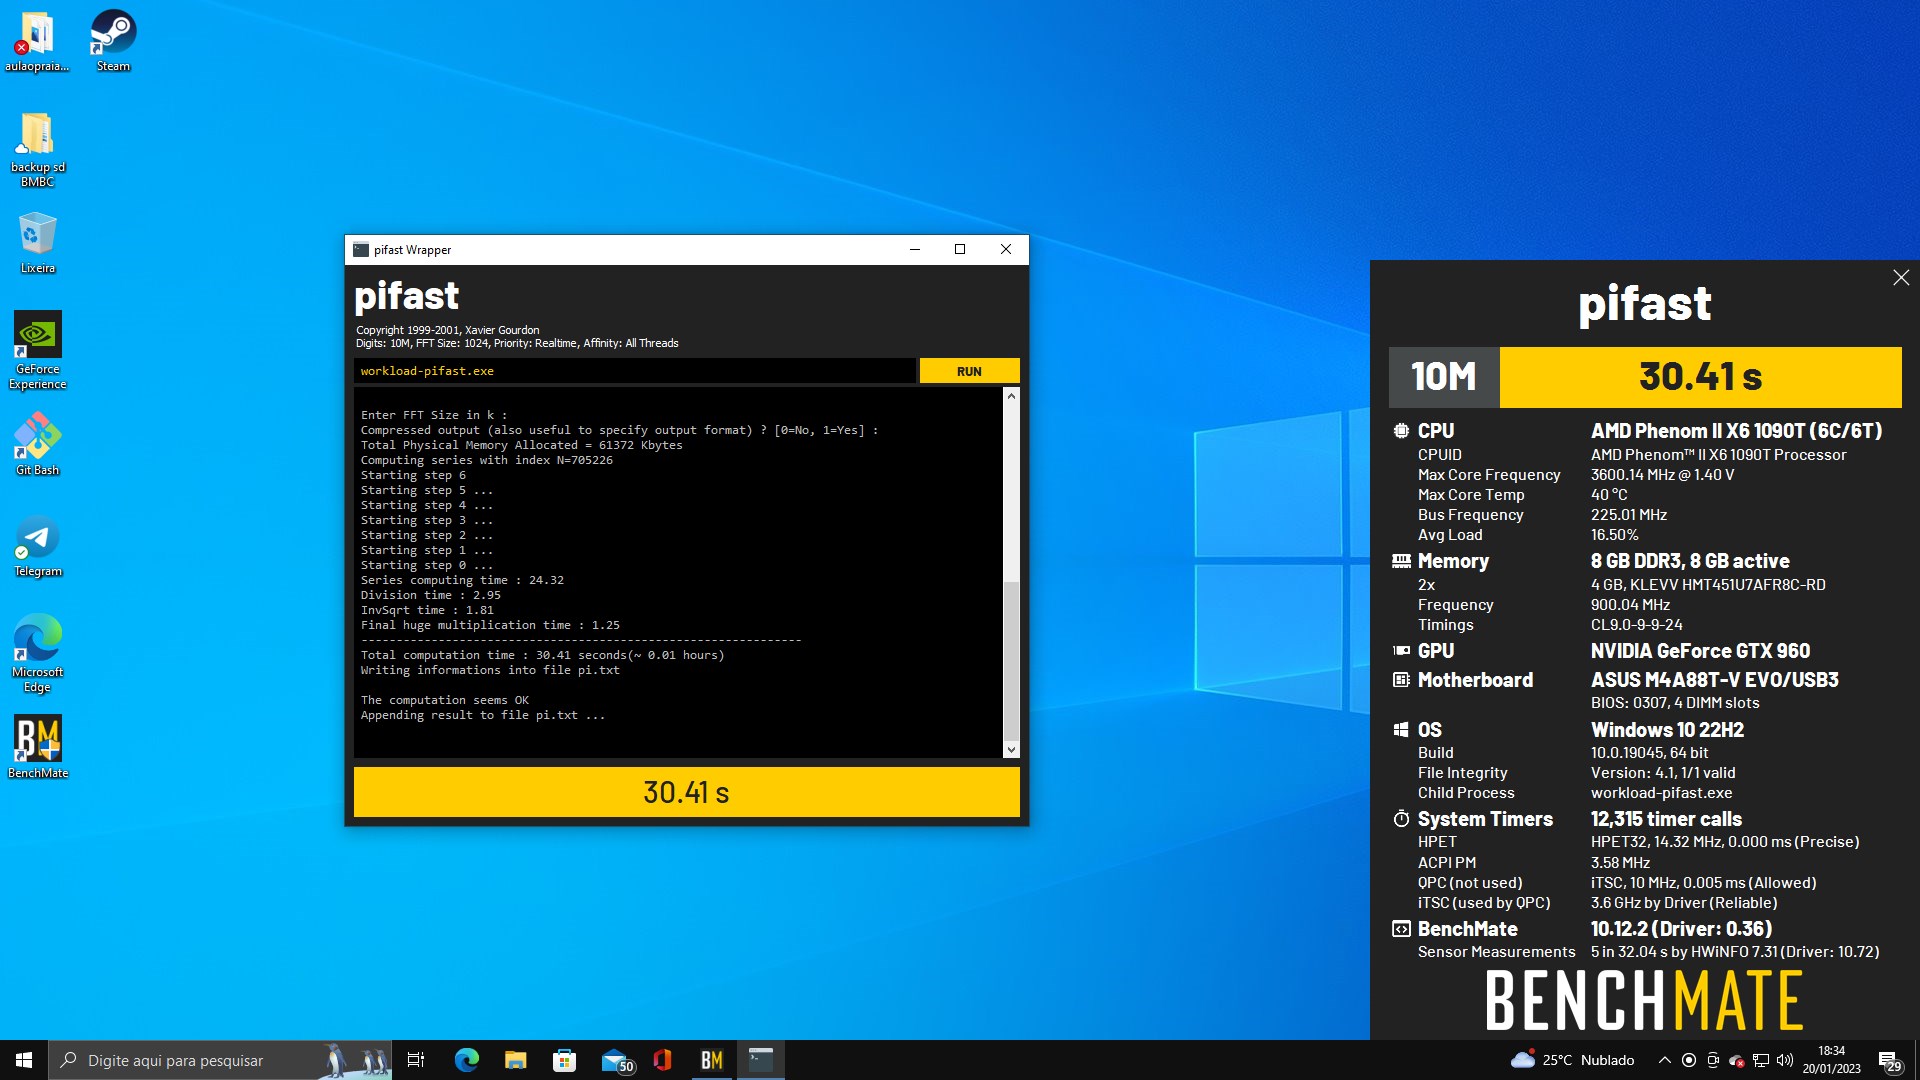Open Microsoft Edge from the taskbar
The width and height of the screenshot is (1920, 1080).
467,1060
